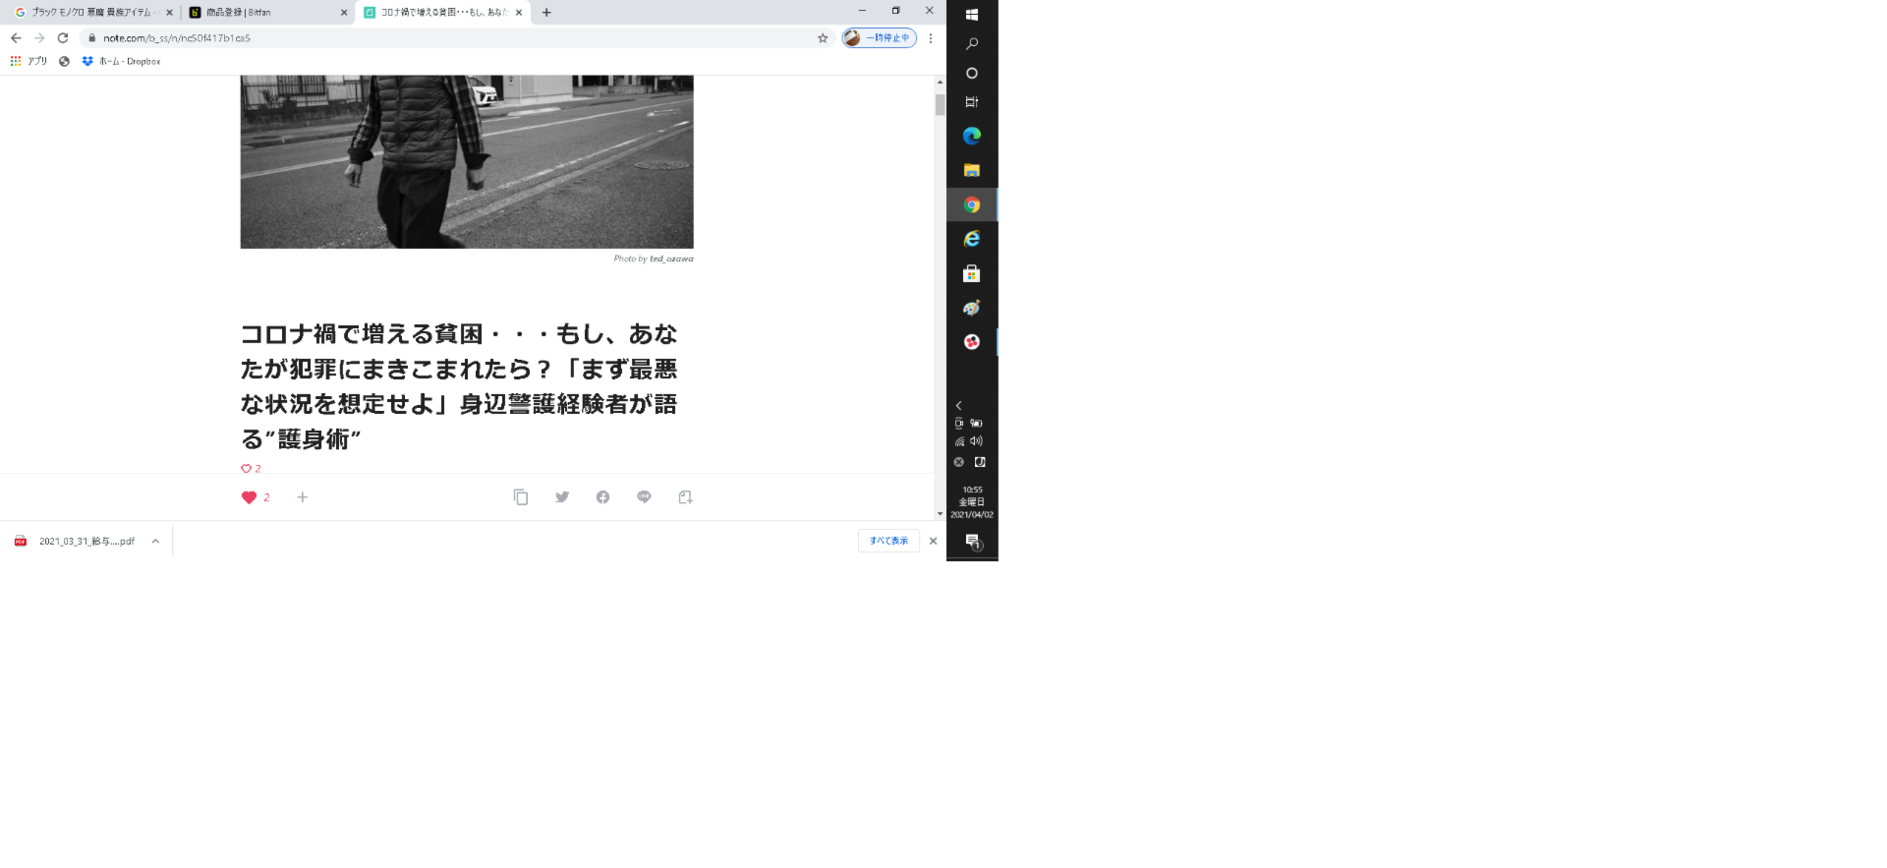The width and height of the screenshot is (1887, 868).
Task: Go back to the previous page
Action: (16, 38)
